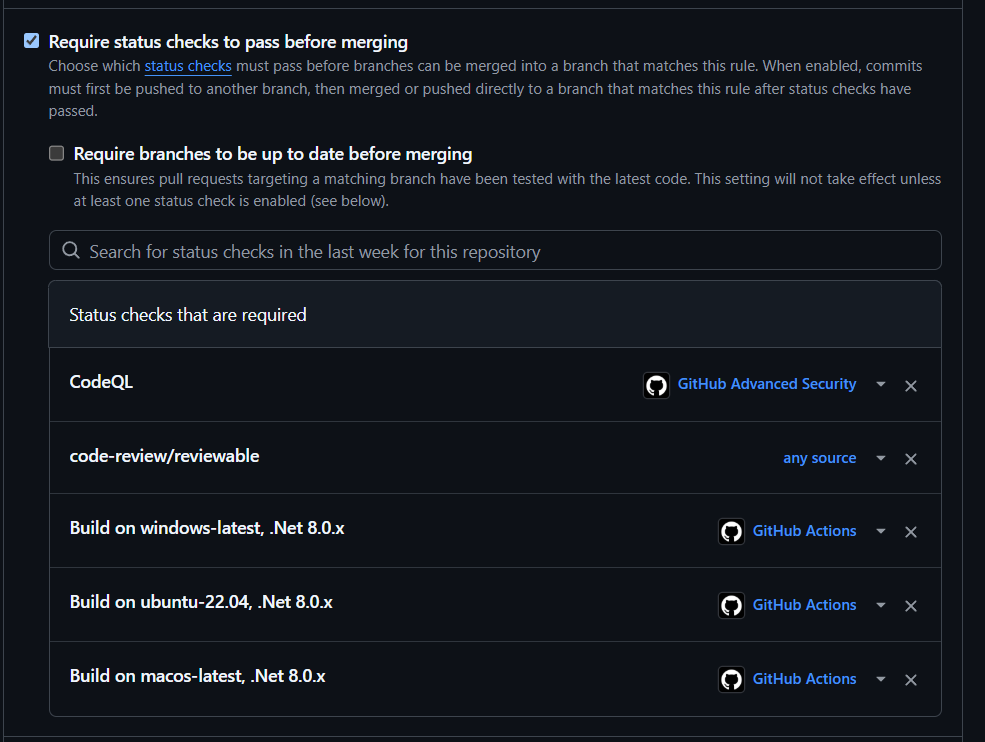Click GitHub icon in ubuntu-22.04 build row
This screenshot has height=742, width=985.
coord(731,605)
